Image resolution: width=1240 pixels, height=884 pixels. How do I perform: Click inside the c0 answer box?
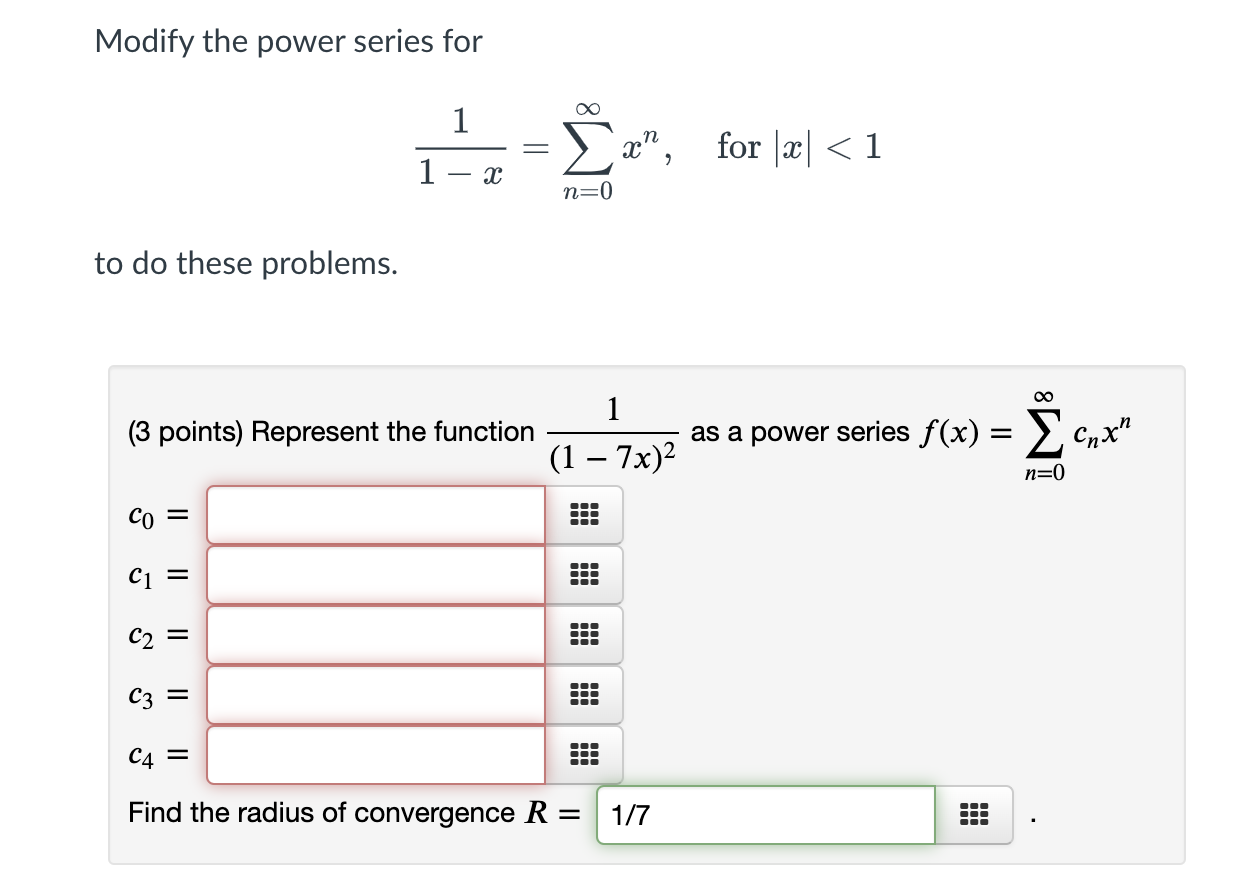tap(375, 515)
